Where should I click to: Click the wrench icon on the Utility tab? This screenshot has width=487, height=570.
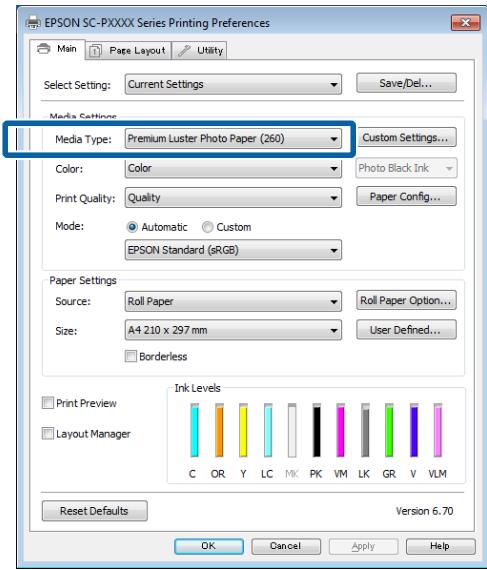click(184, 51)
